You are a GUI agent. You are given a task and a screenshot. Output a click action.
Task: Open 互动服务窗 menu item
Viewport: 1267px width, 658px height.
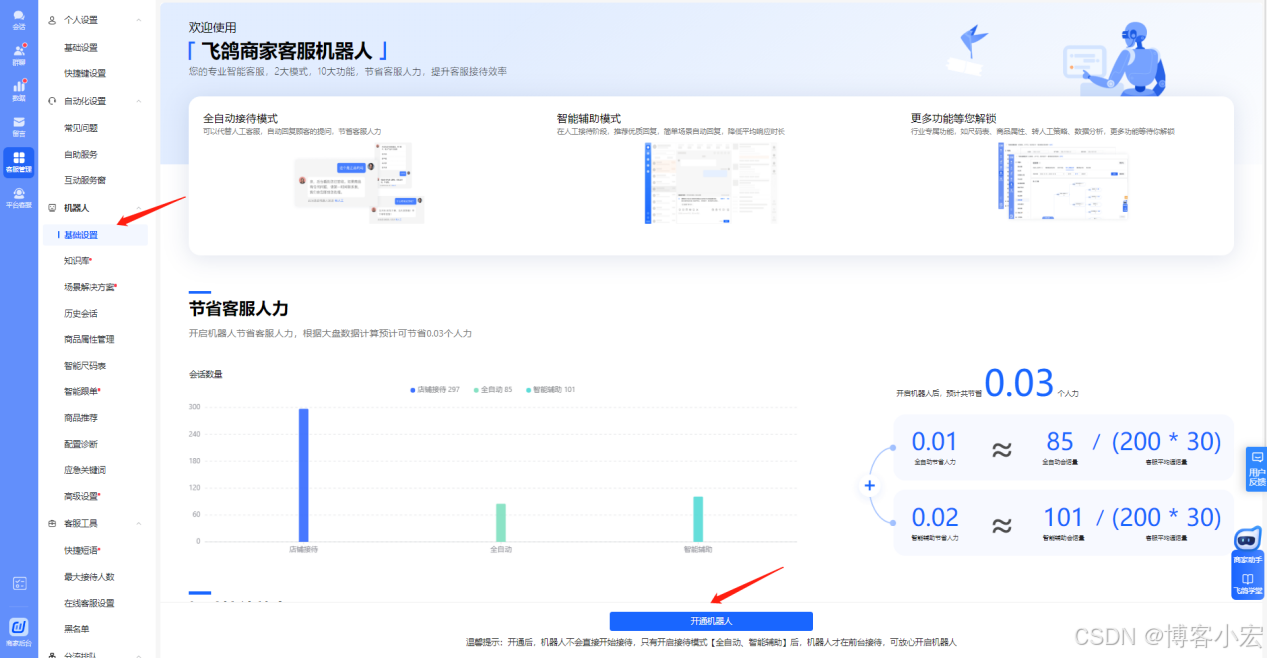[85, 180]
